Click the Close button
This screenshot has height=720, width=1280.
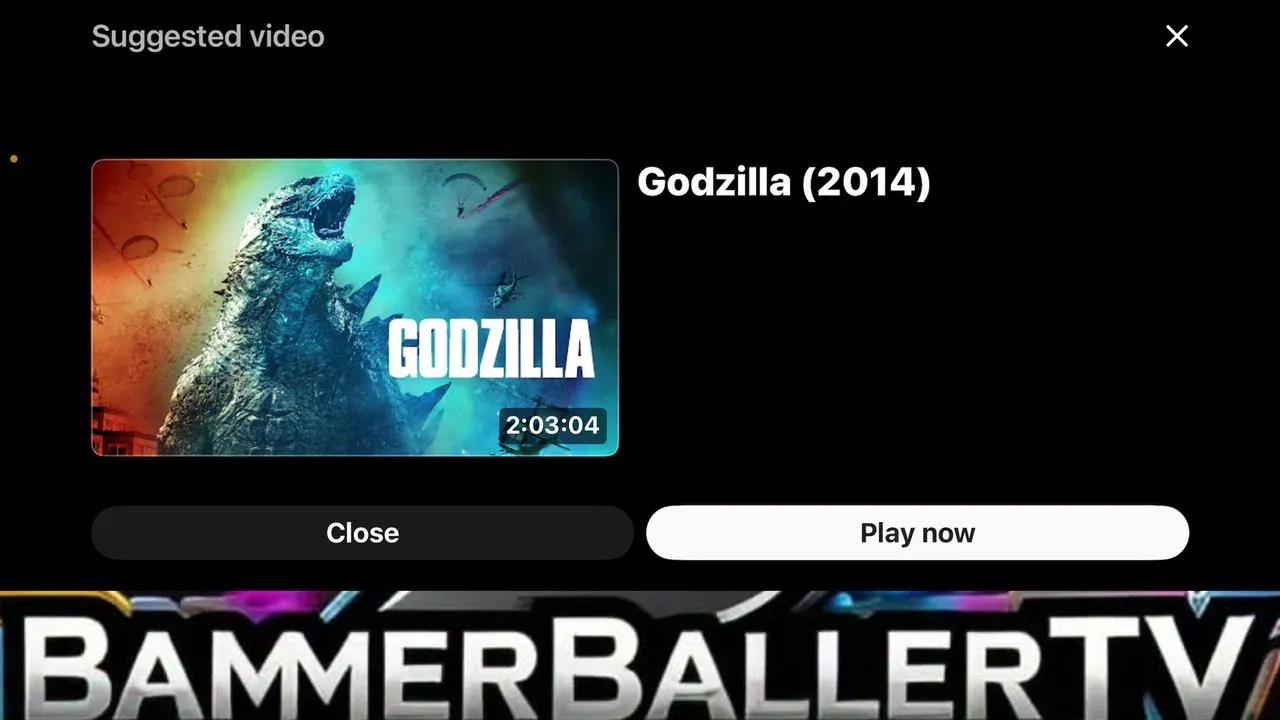point(362,533)
